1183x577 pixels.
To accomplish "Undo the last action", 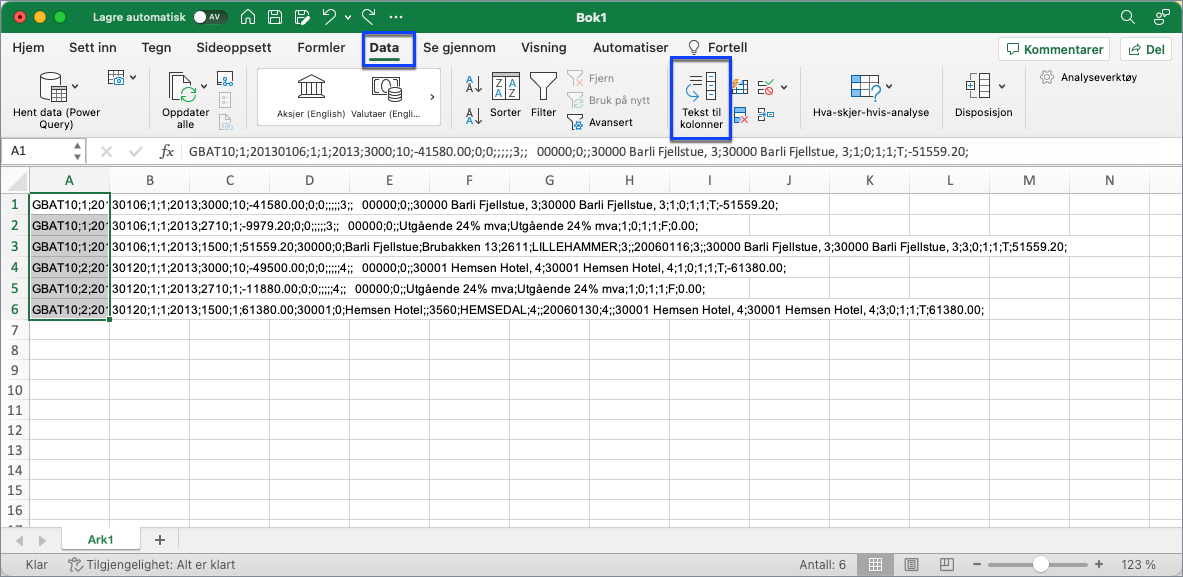I will click(329, 17).
